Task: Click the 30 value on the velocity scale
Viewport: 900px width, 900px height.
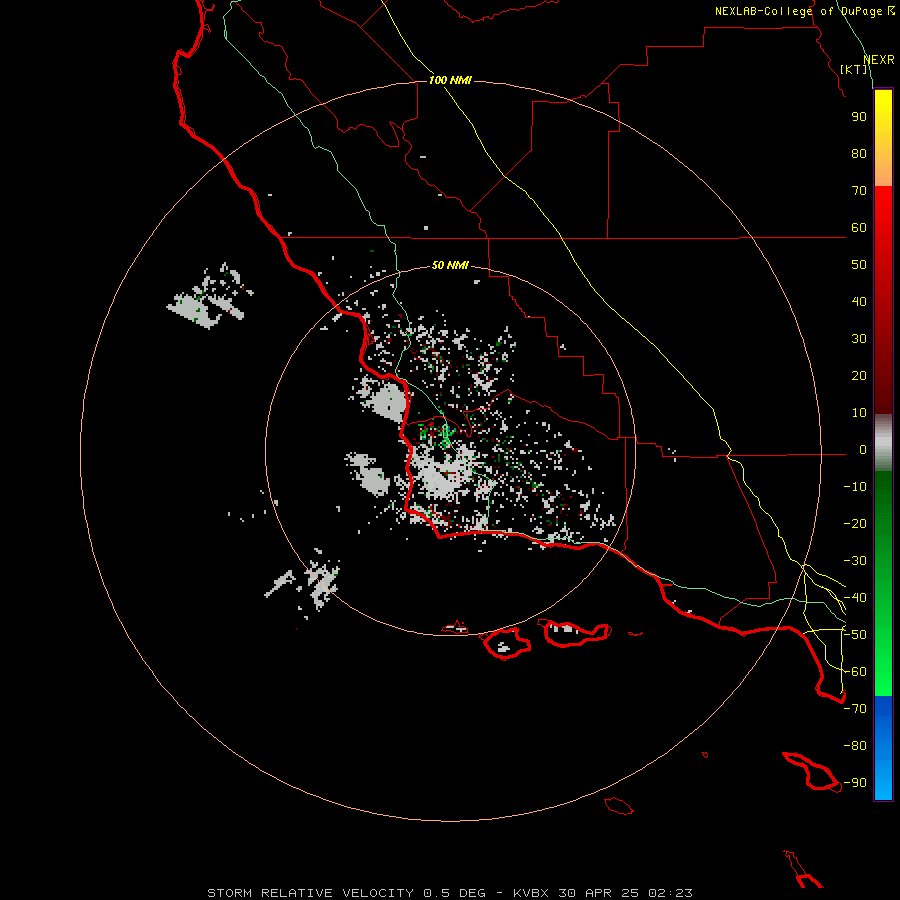Action: tap(859, 339)
